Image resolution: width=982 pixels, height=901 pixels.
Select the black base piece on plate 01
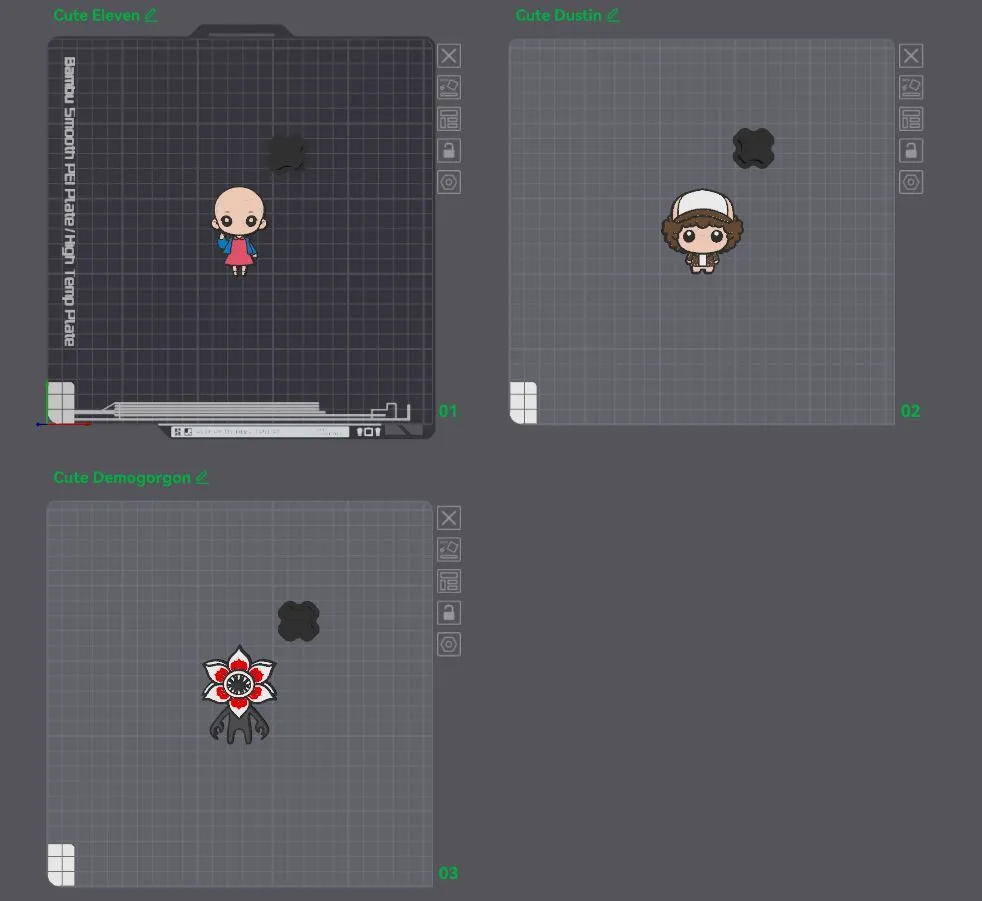(287, 152)
